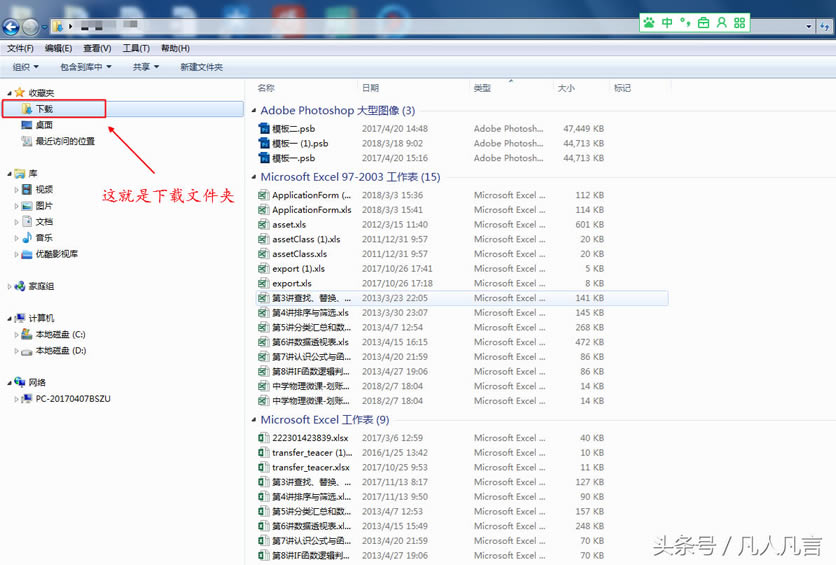Select the asset.xls Excel file icon
The height and width of the screenshot is (565, 836).
pyautogui.click(x=264, y=225)
